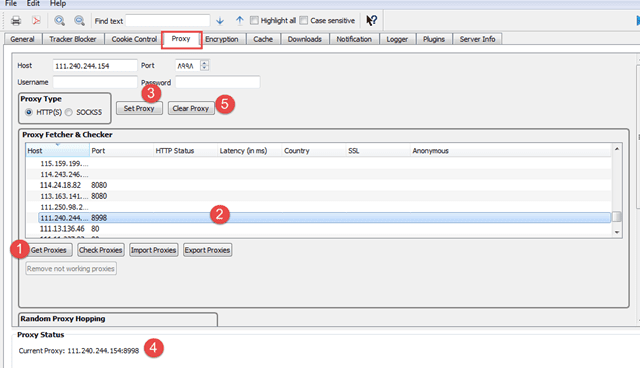Viewport: 640px width, 368px height.
Task: Sort by the Country column header
Action: [314, 151]
